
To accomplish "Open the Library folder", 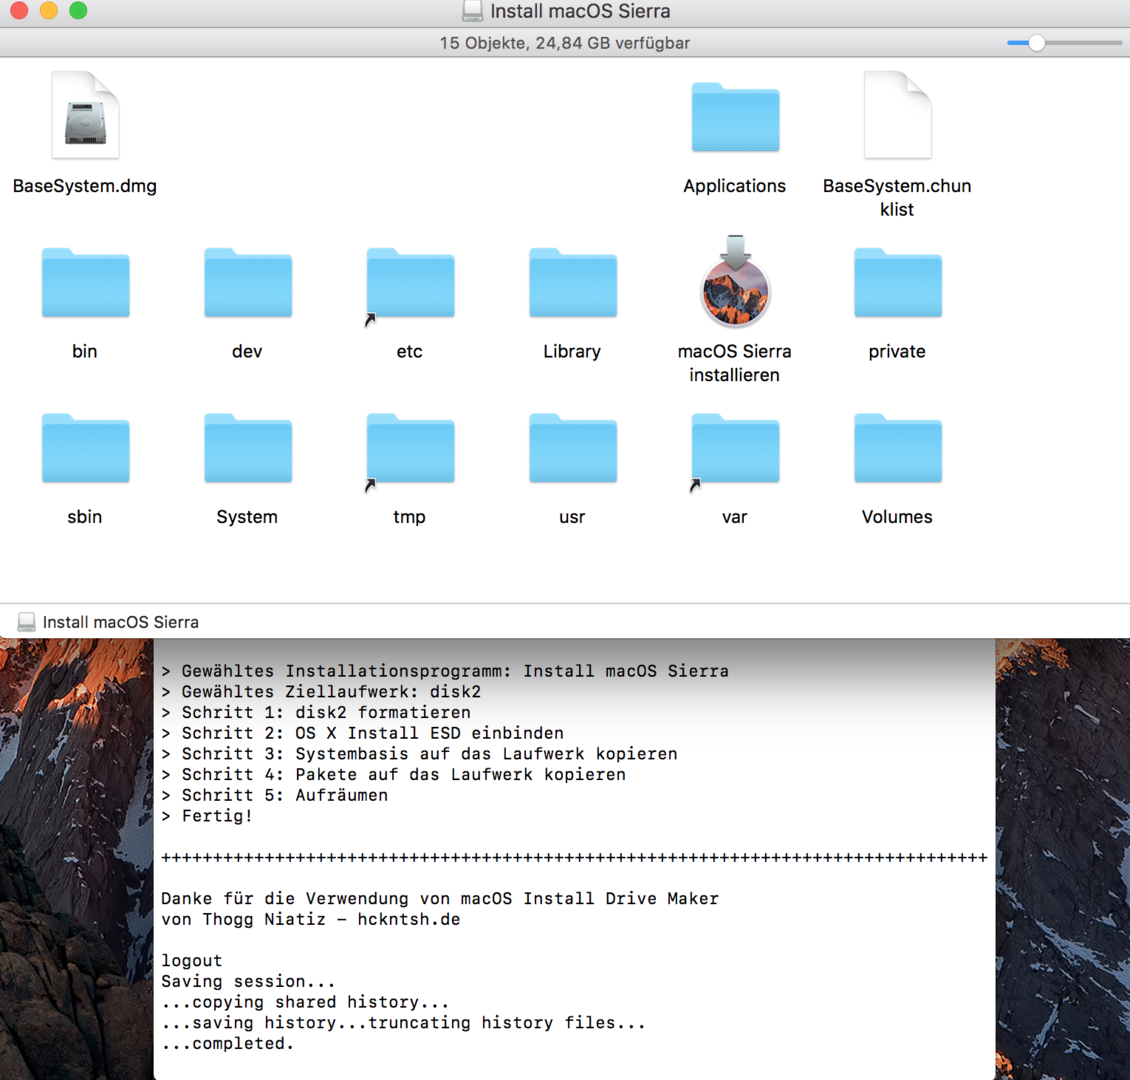I will (x=572, y=284).
